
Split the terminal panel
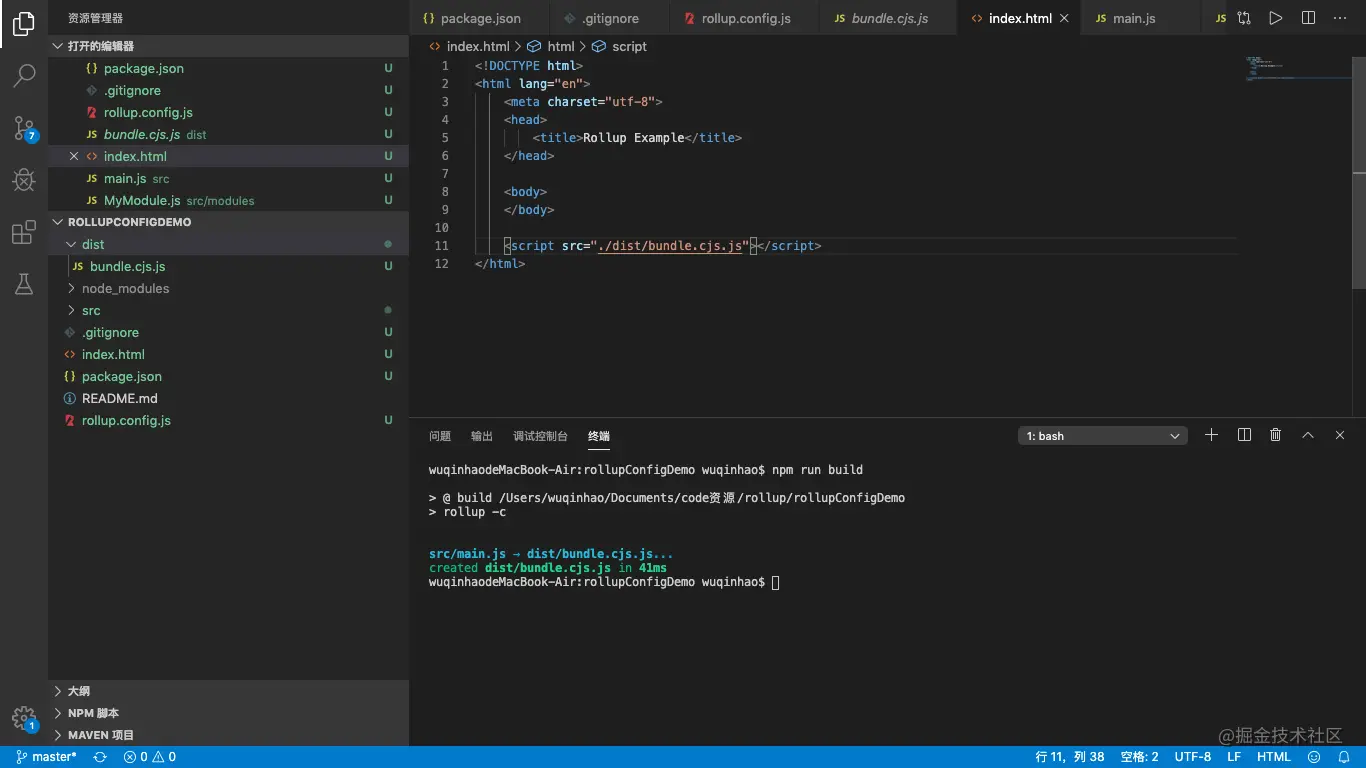[x=1244, y=435]
